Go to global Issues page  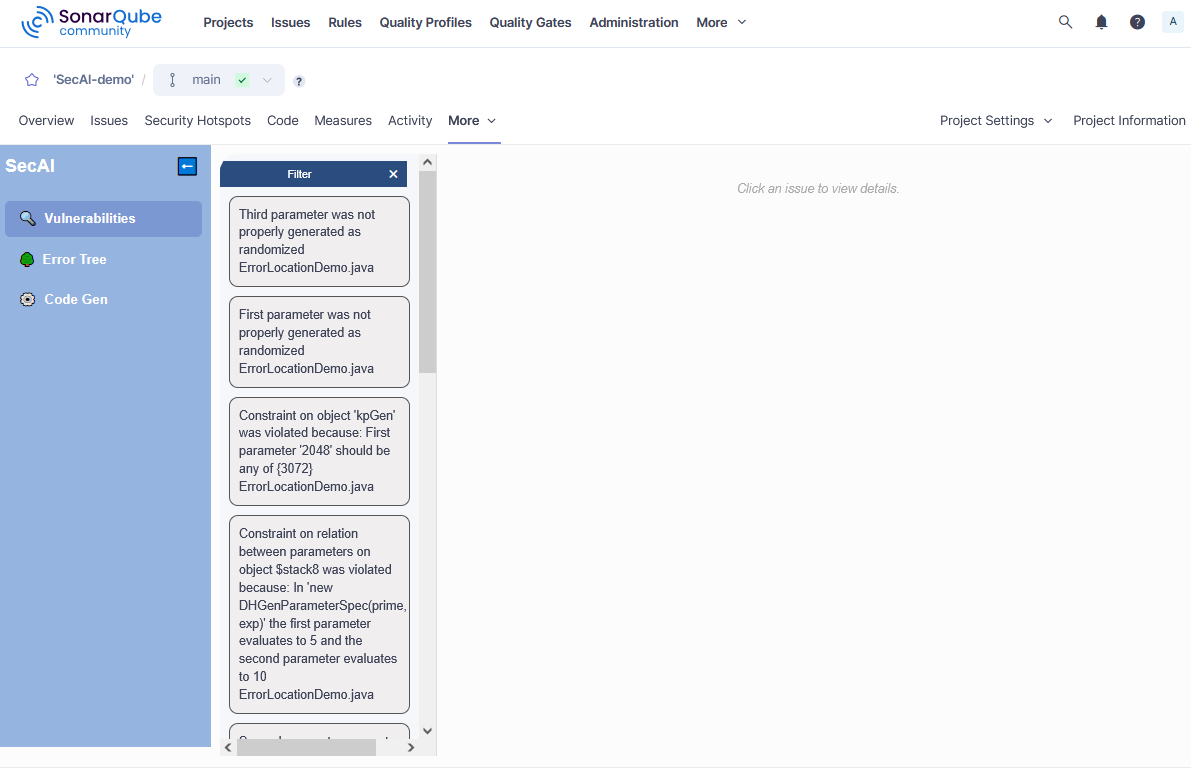[x=290, y=23]
